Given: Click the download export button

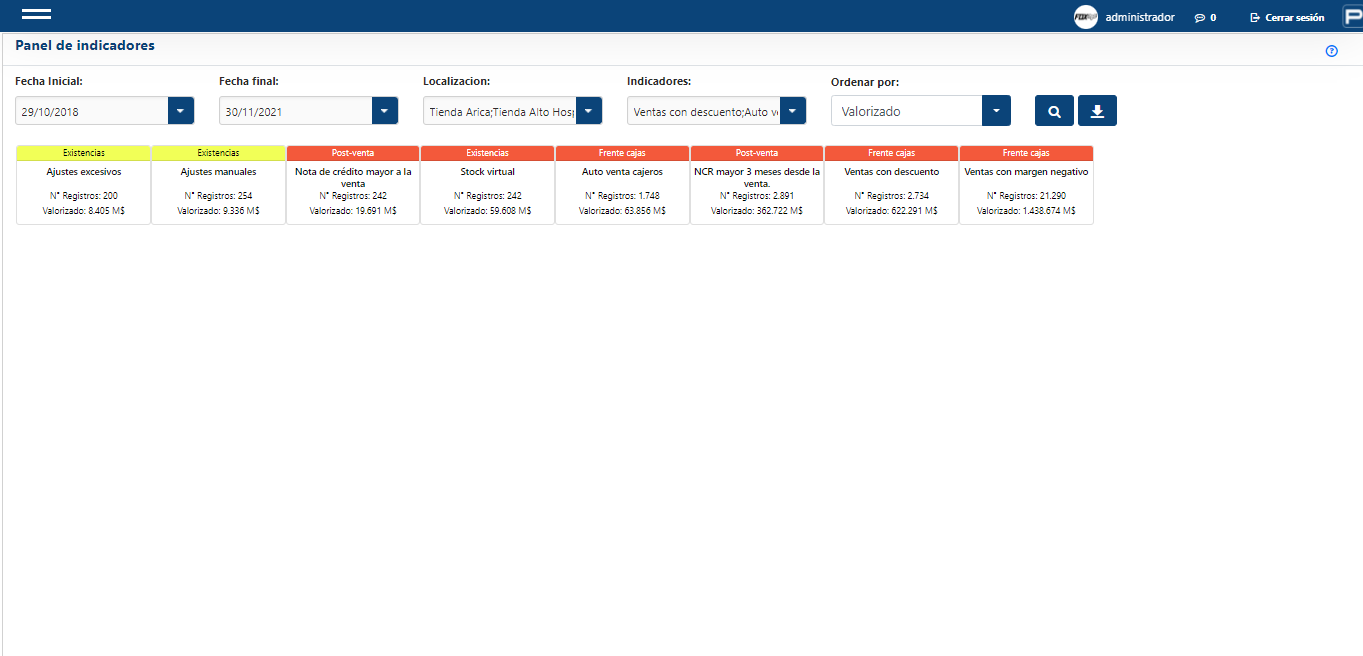Looking at the screenshot, I should (x=1097, y=111).
